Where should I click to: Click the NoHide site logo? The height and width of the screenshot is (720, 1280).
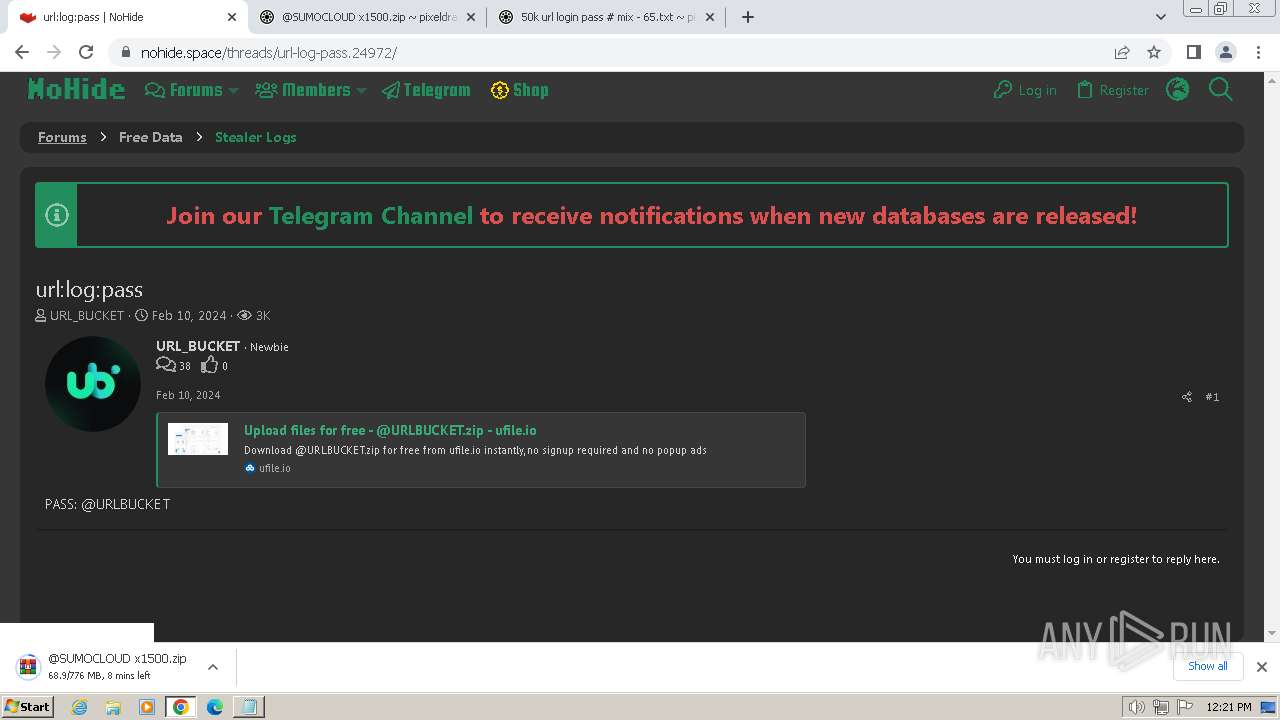pyautogui.click(x=76, y=90)
